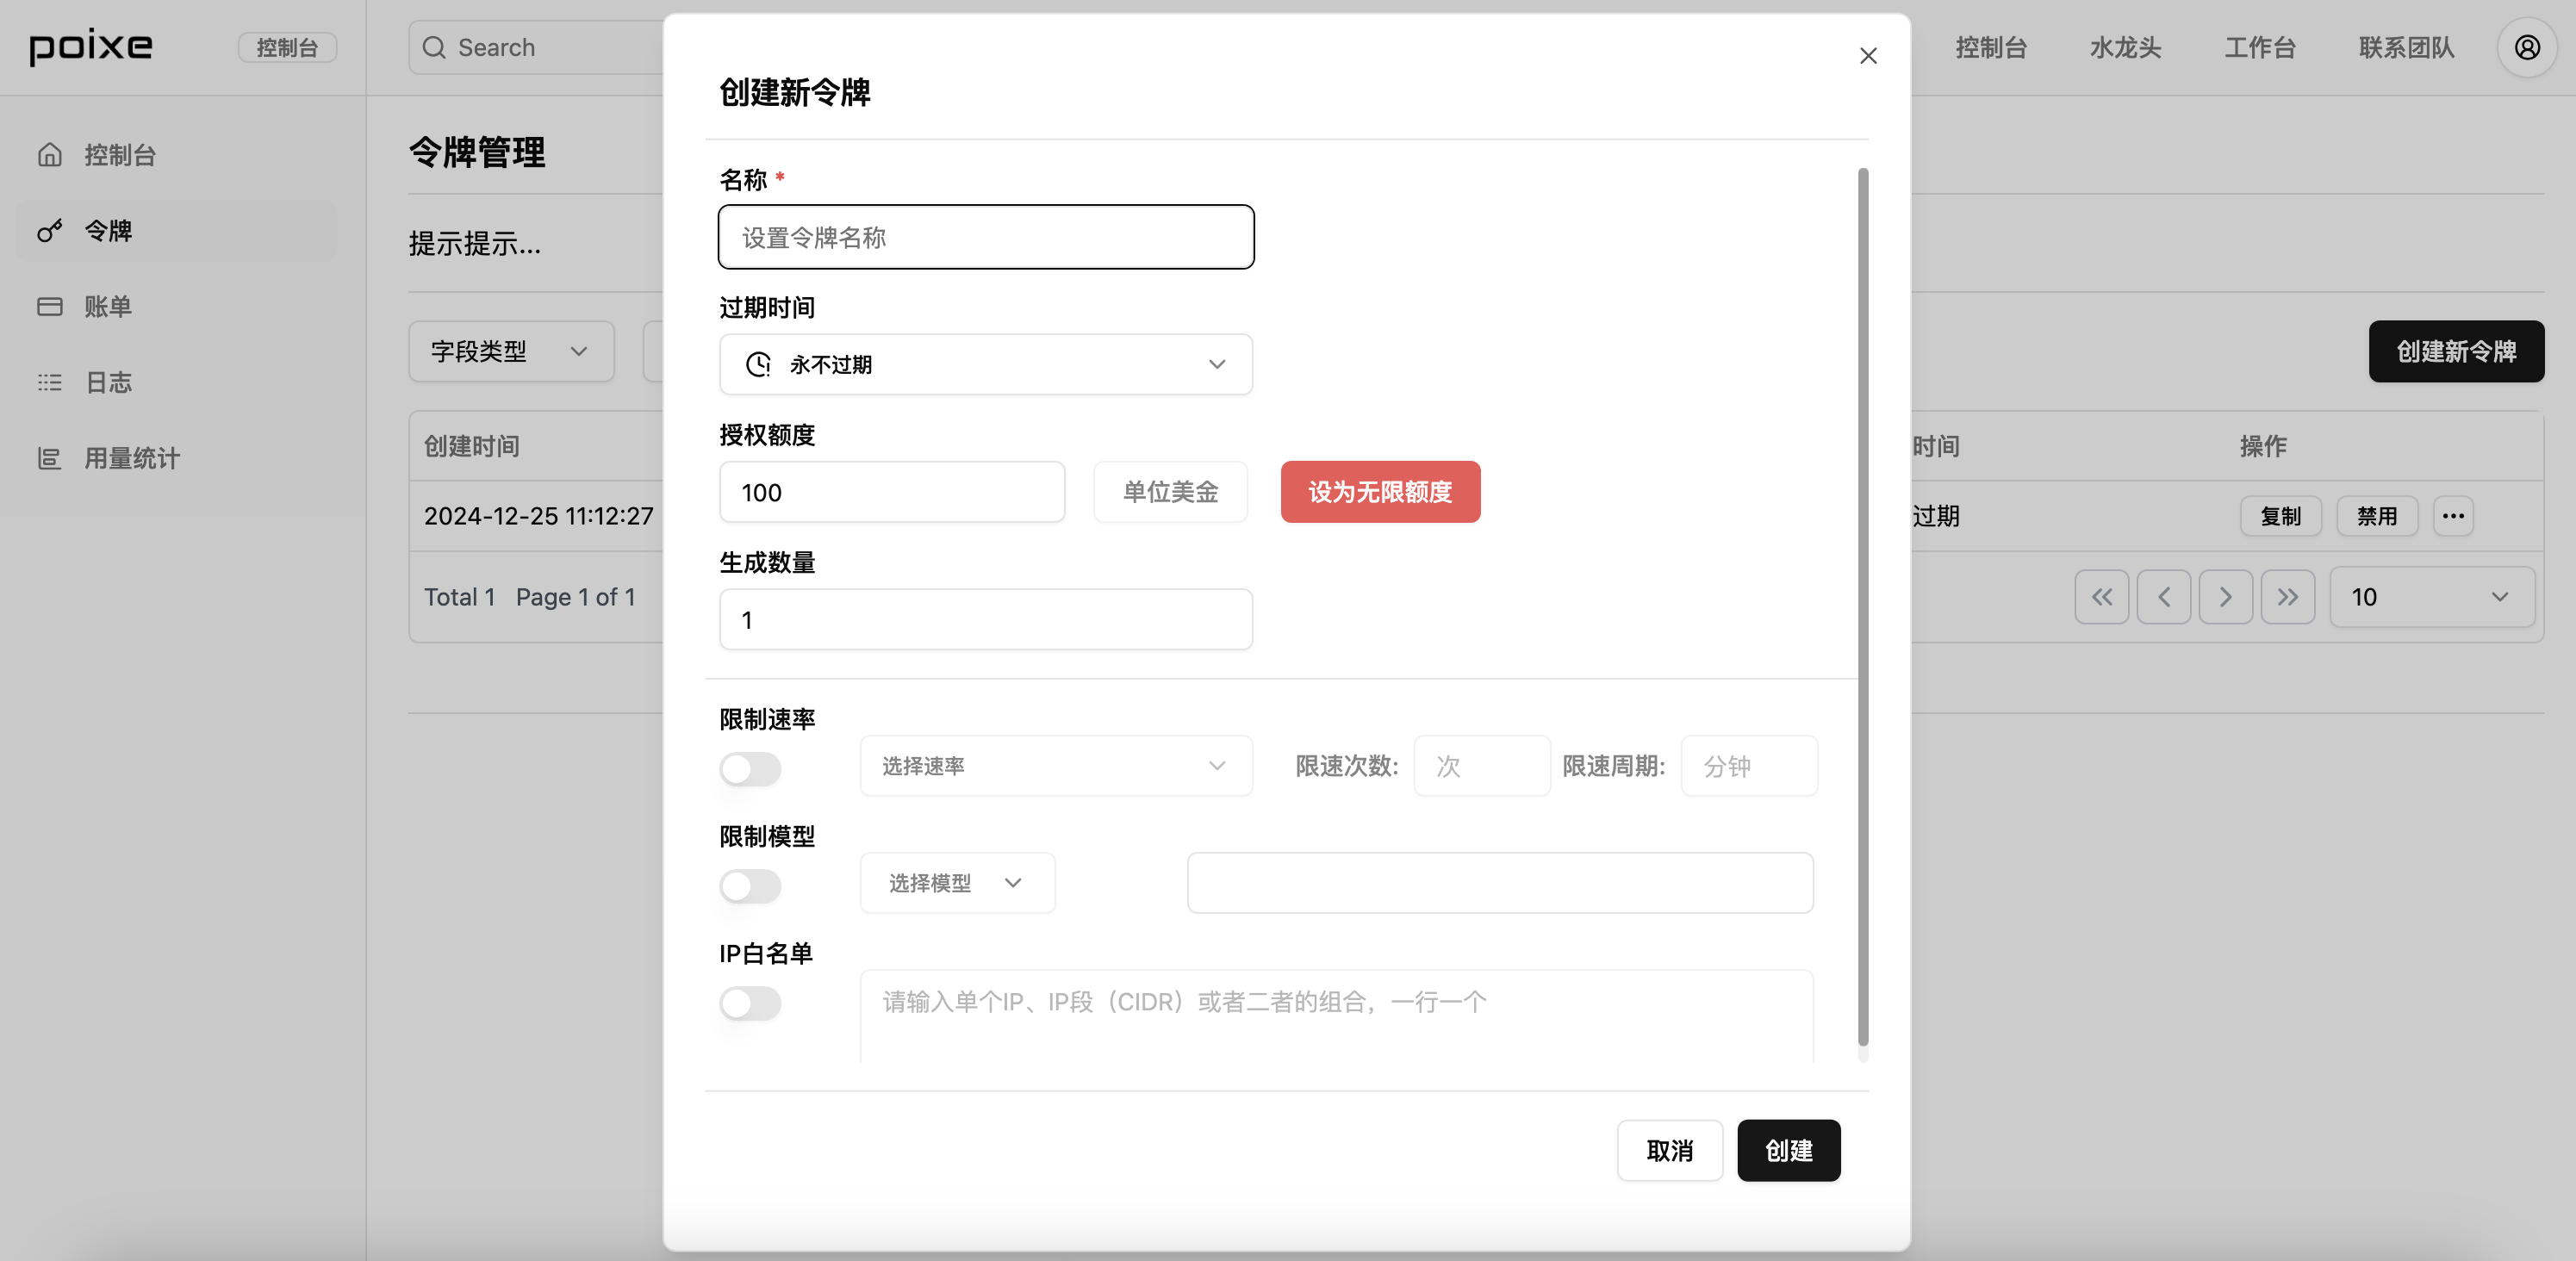Viewport: 2576px width, 1261px height.
Task: Open the 选择模型 model dropdown
Action: click(x=956, y=883)
